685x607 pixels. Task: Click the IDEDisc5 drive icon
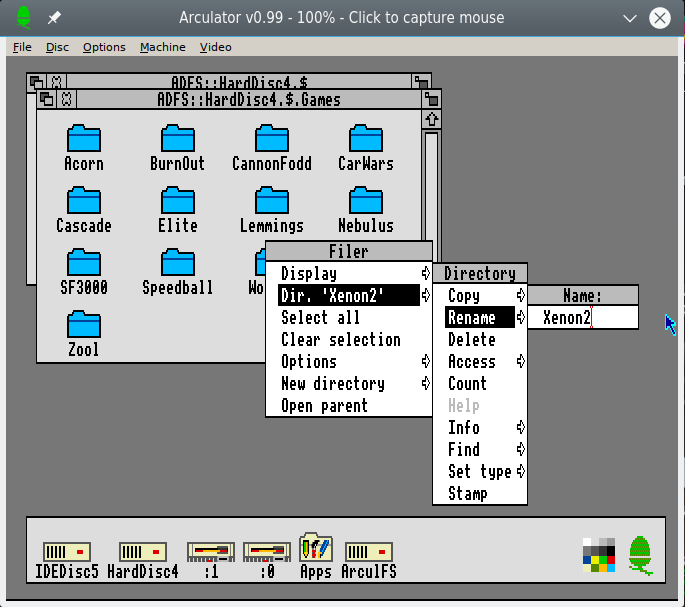pyautogui.click(x=67, y=552)
